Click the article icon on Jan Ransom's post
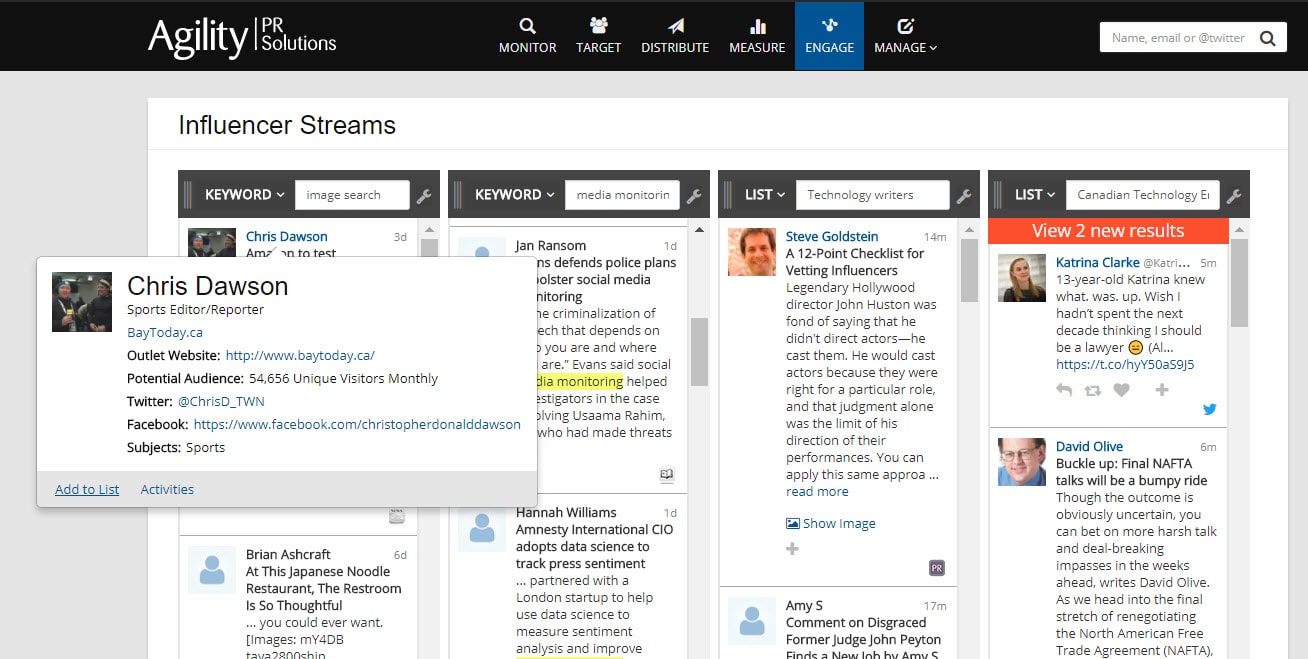1308x659 pixels. click(666, 475)
